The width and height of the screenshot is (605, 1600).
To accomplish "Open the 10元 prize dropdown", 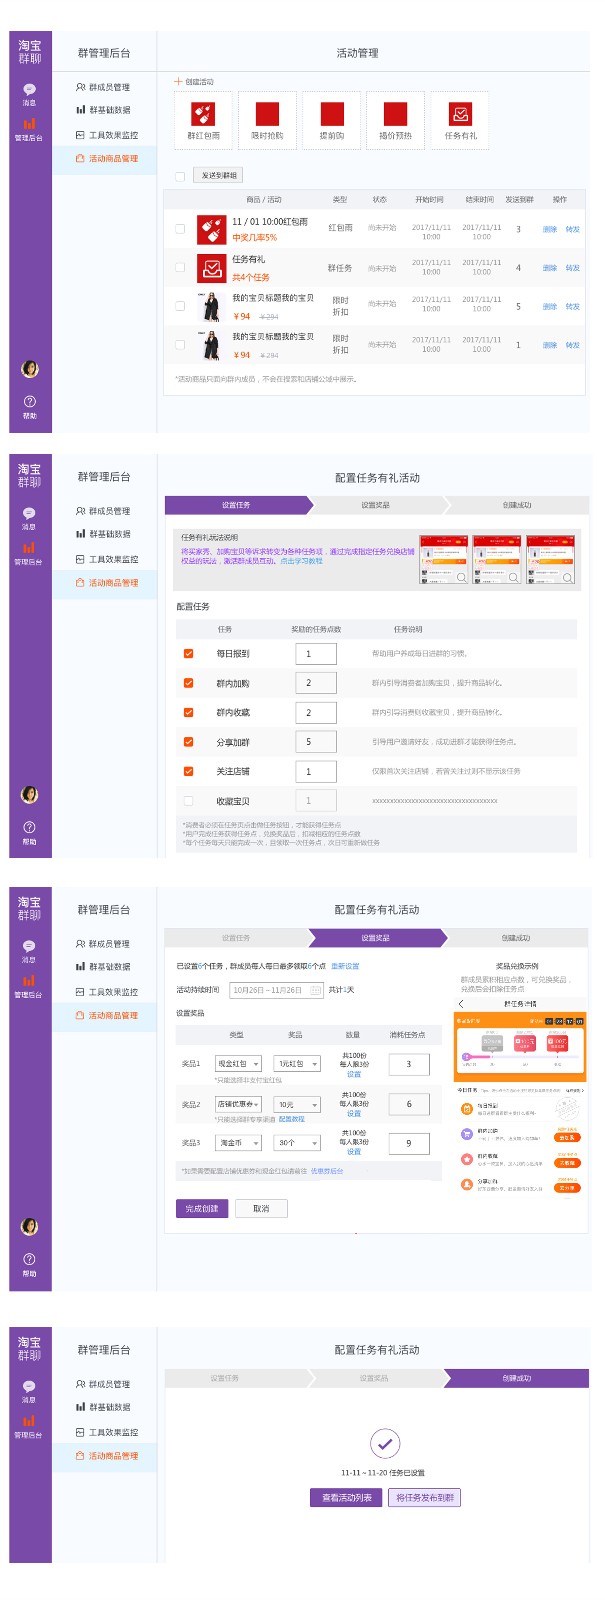I will (x=298, y=1104).
